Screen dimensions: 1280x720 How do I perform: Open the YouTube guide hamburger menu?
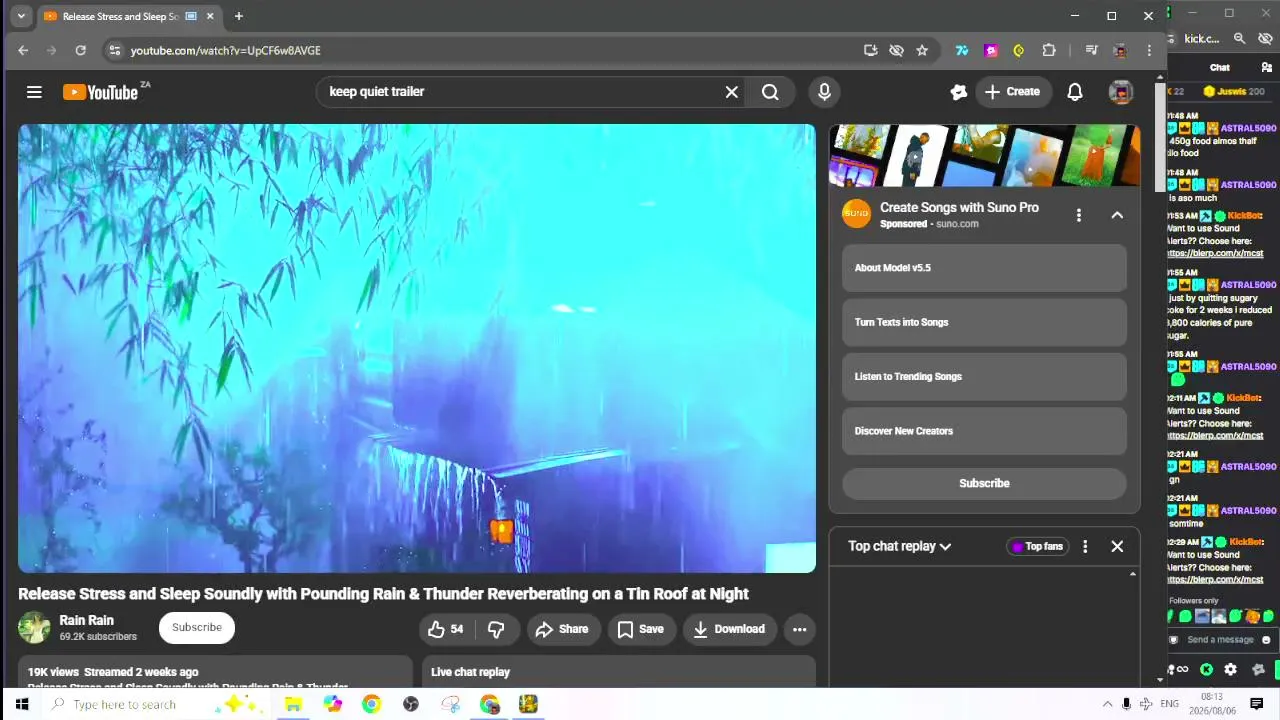click(34, 92)
